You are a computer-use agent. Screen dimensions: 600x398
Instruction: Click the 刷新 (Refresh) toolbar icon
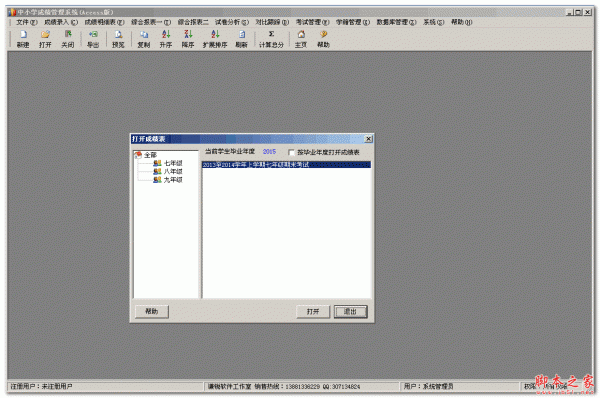click(x=241, y=35)
